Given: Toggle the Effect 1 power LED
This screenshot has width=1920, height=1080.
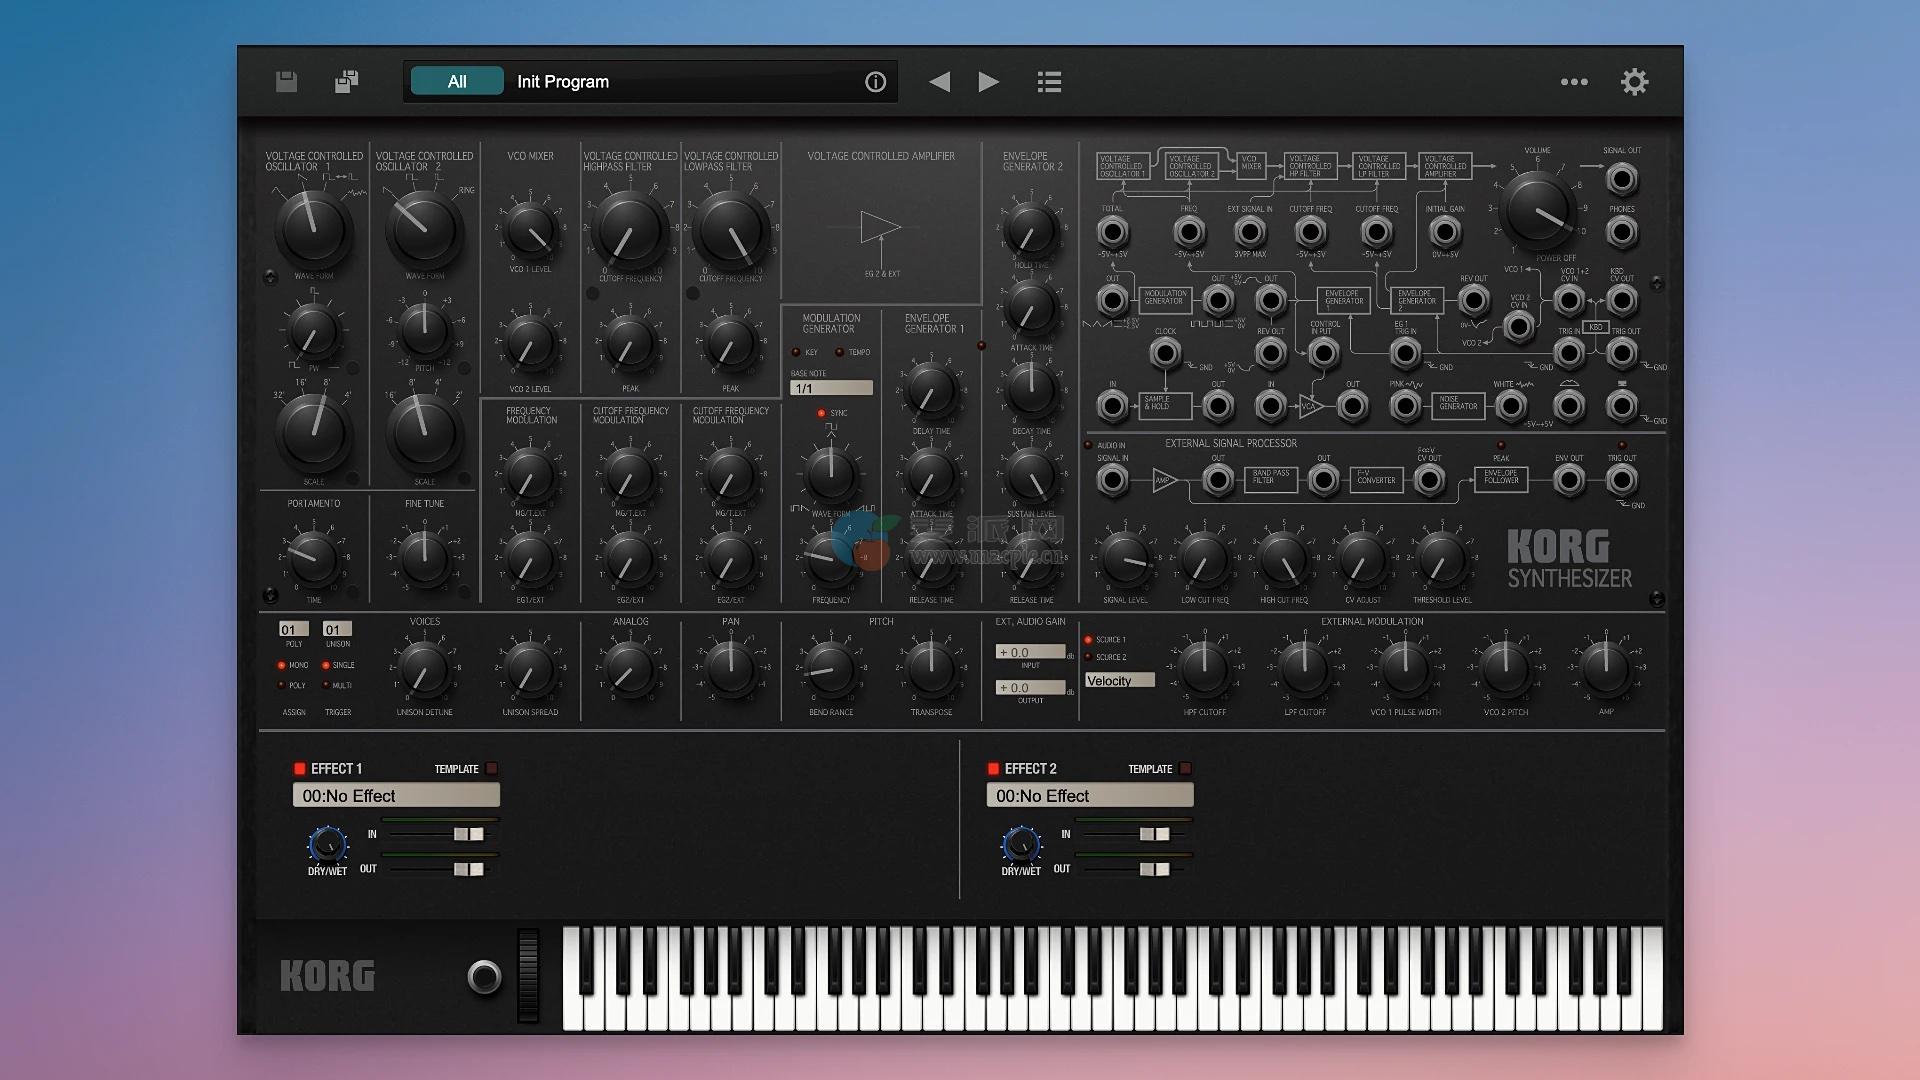Looking at the screenshot, I should tap(299, 769).
